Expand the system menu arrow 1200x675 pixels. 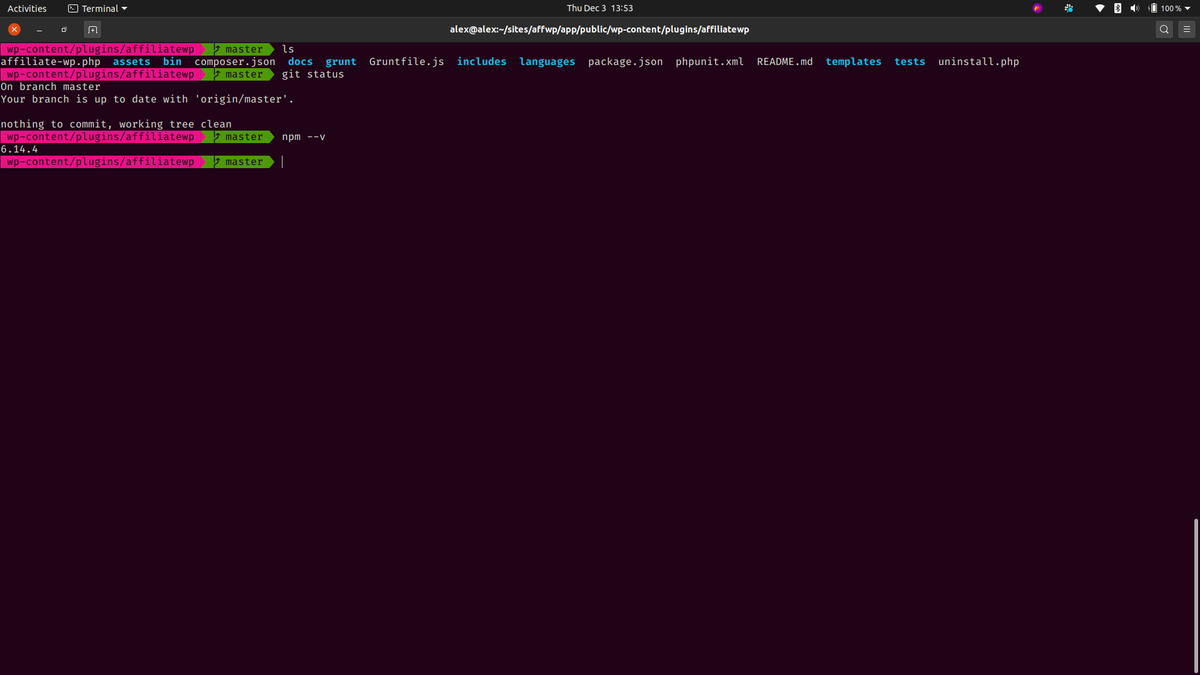point(1189,8)
